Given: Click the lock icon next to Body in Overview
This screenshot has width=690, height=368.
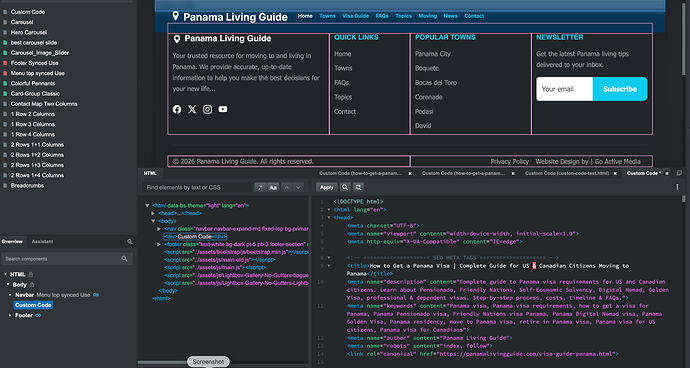Looking at the screenshot, I should [x=32, y=285].
